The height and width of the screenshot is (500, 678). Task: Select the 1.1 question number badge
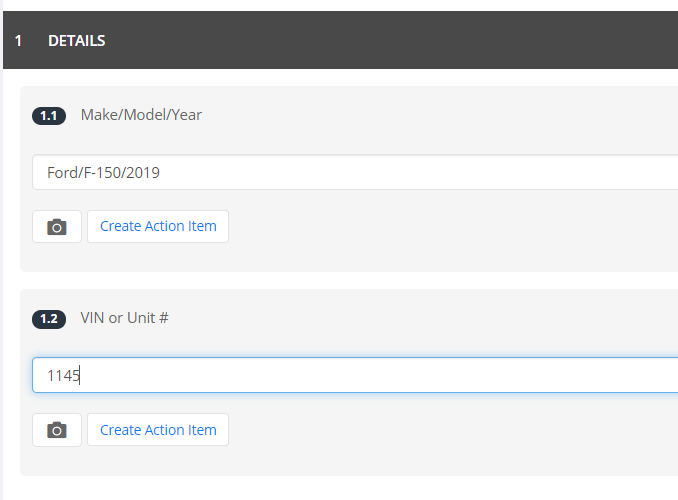49,116
